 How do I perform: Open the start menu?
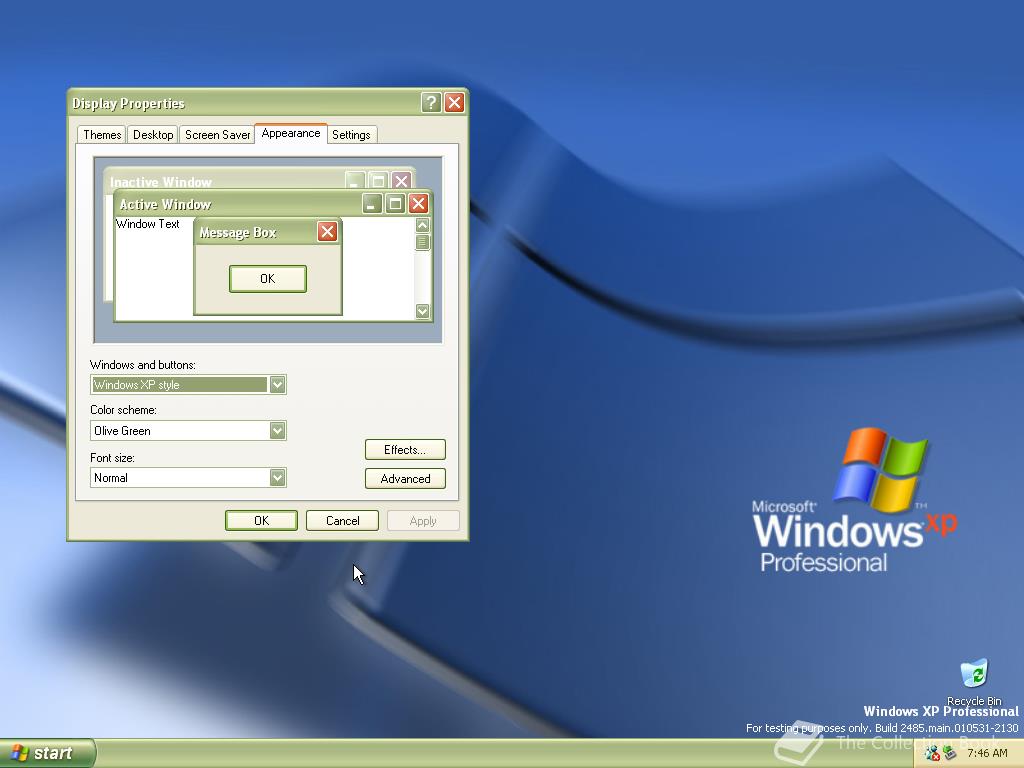click(47, 753)
